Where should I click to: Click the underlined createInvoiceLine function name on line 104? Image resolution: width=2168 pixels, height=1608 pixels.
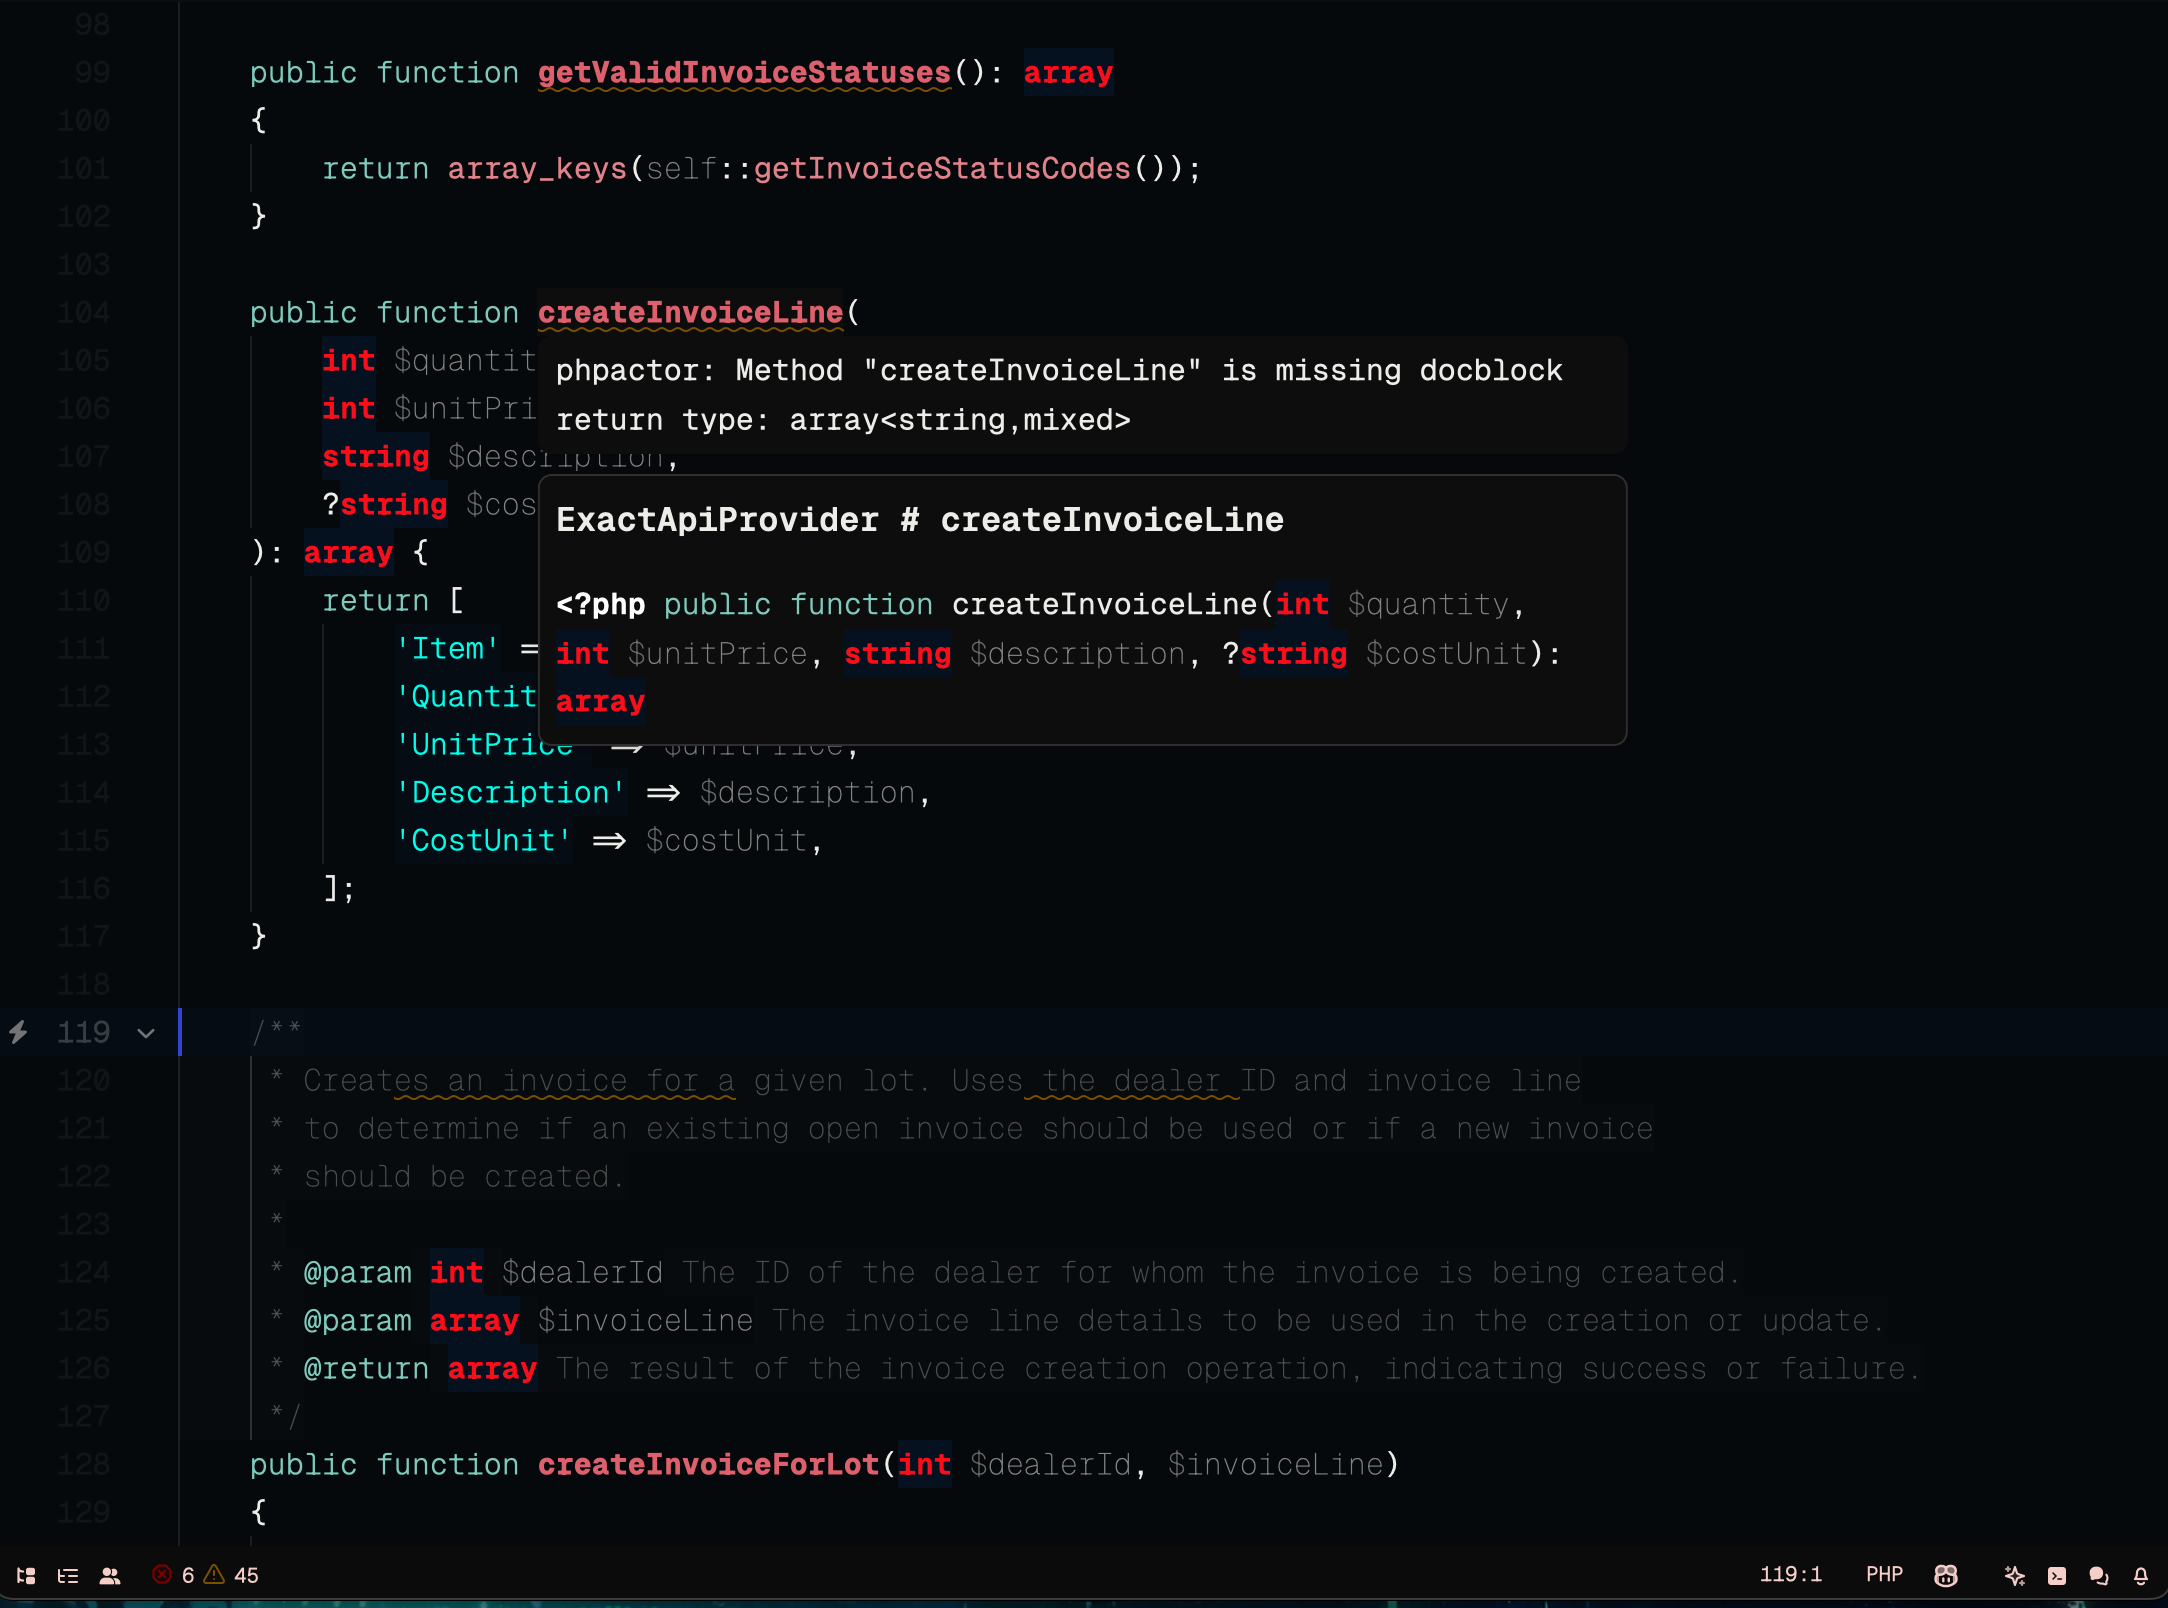tap(691, 313)
